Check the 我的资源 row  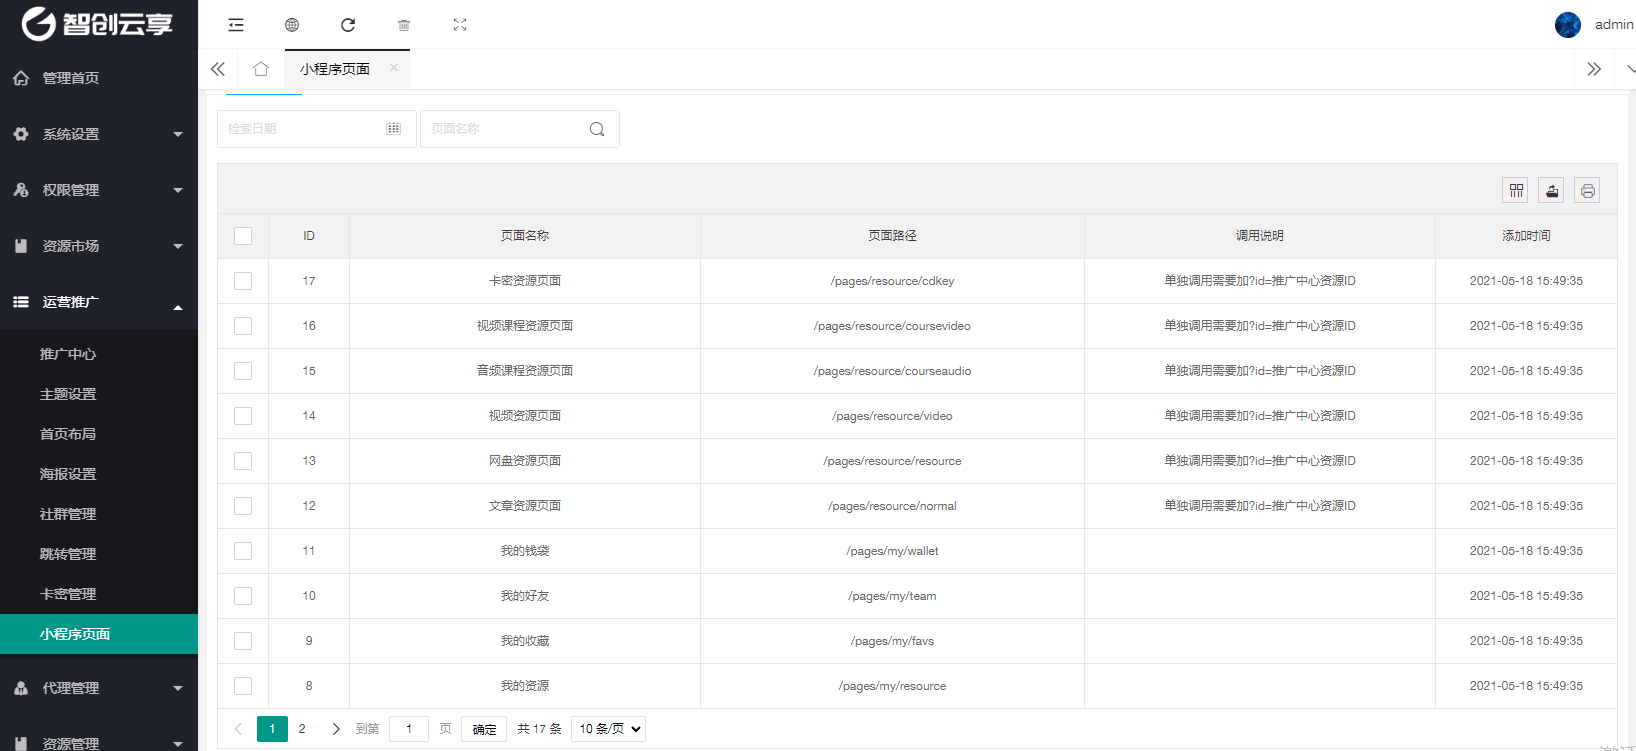243,686
